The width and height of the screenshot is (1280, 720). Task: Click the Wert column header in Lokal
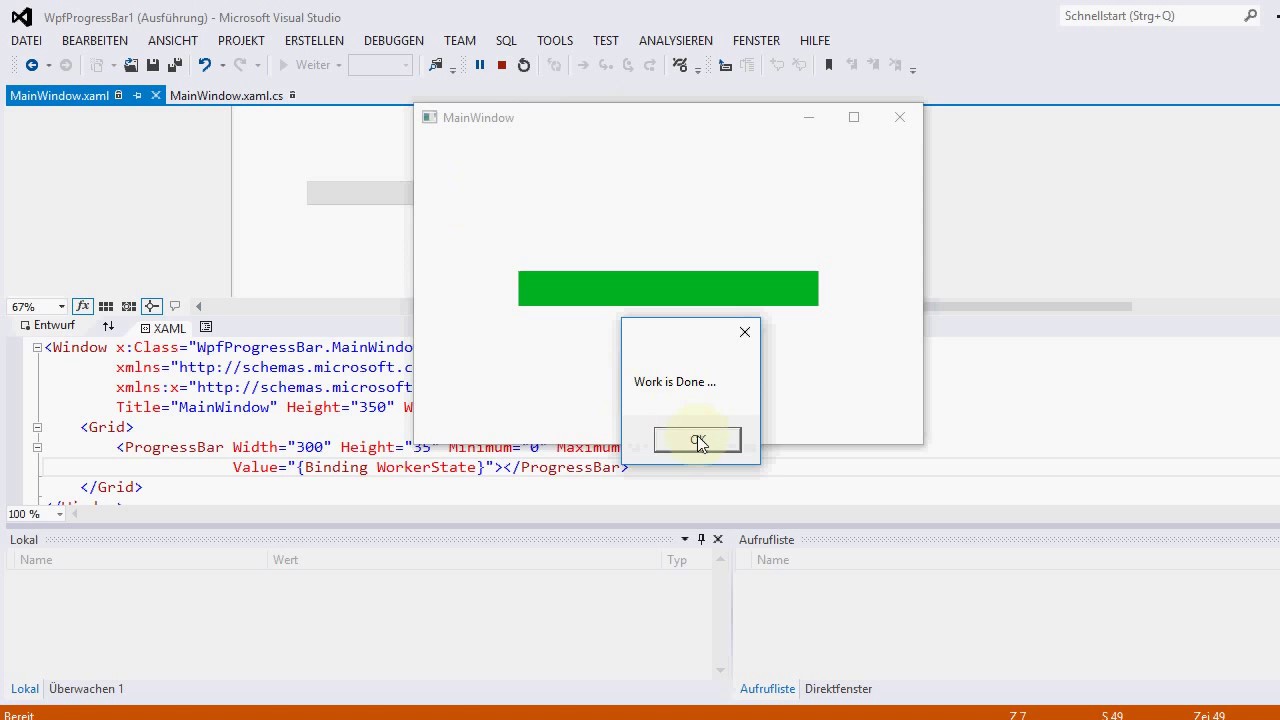pos(465,560)
